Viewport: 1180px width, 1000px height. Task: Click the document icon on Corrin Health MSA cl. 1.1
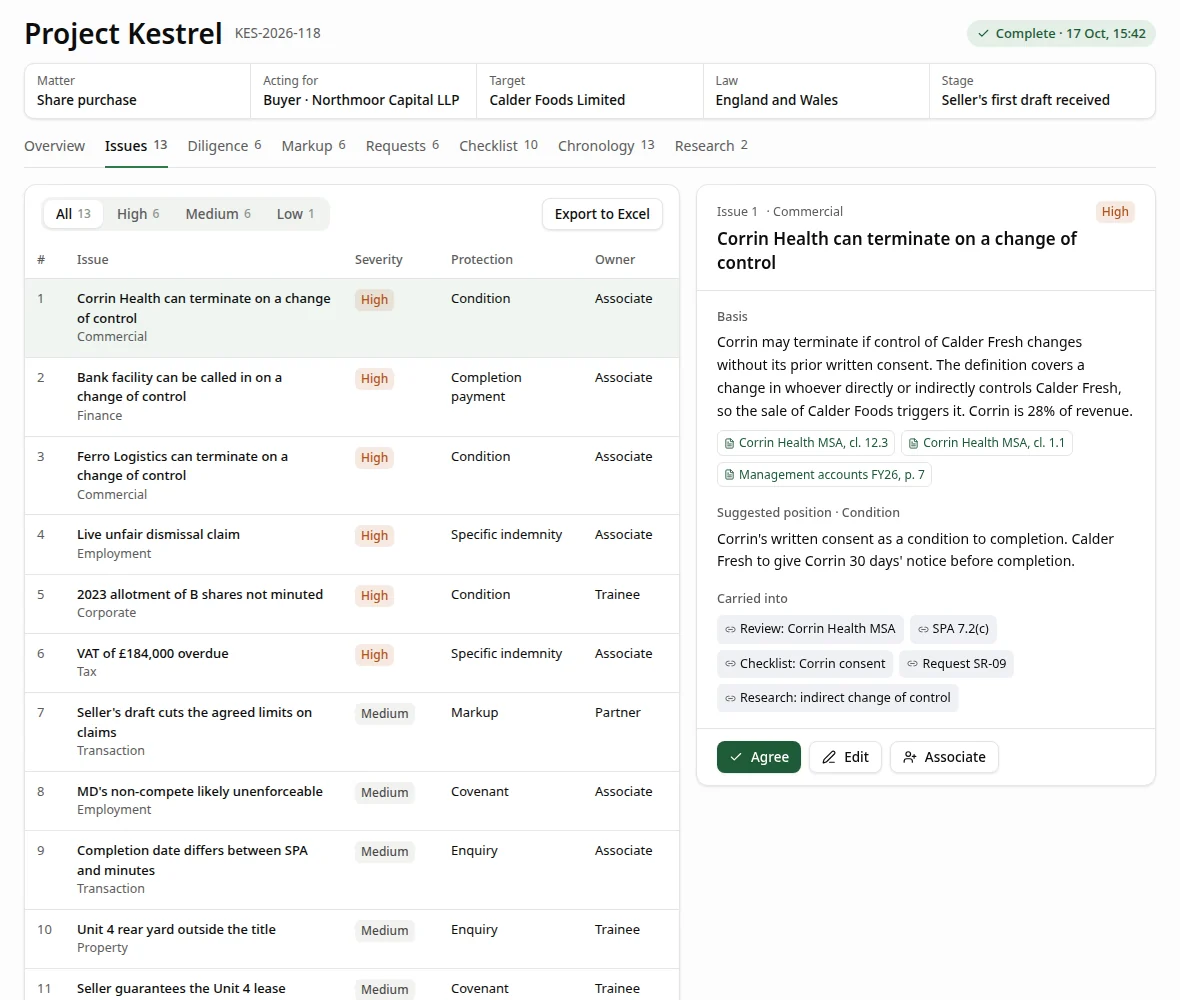(x=913, y=443)
